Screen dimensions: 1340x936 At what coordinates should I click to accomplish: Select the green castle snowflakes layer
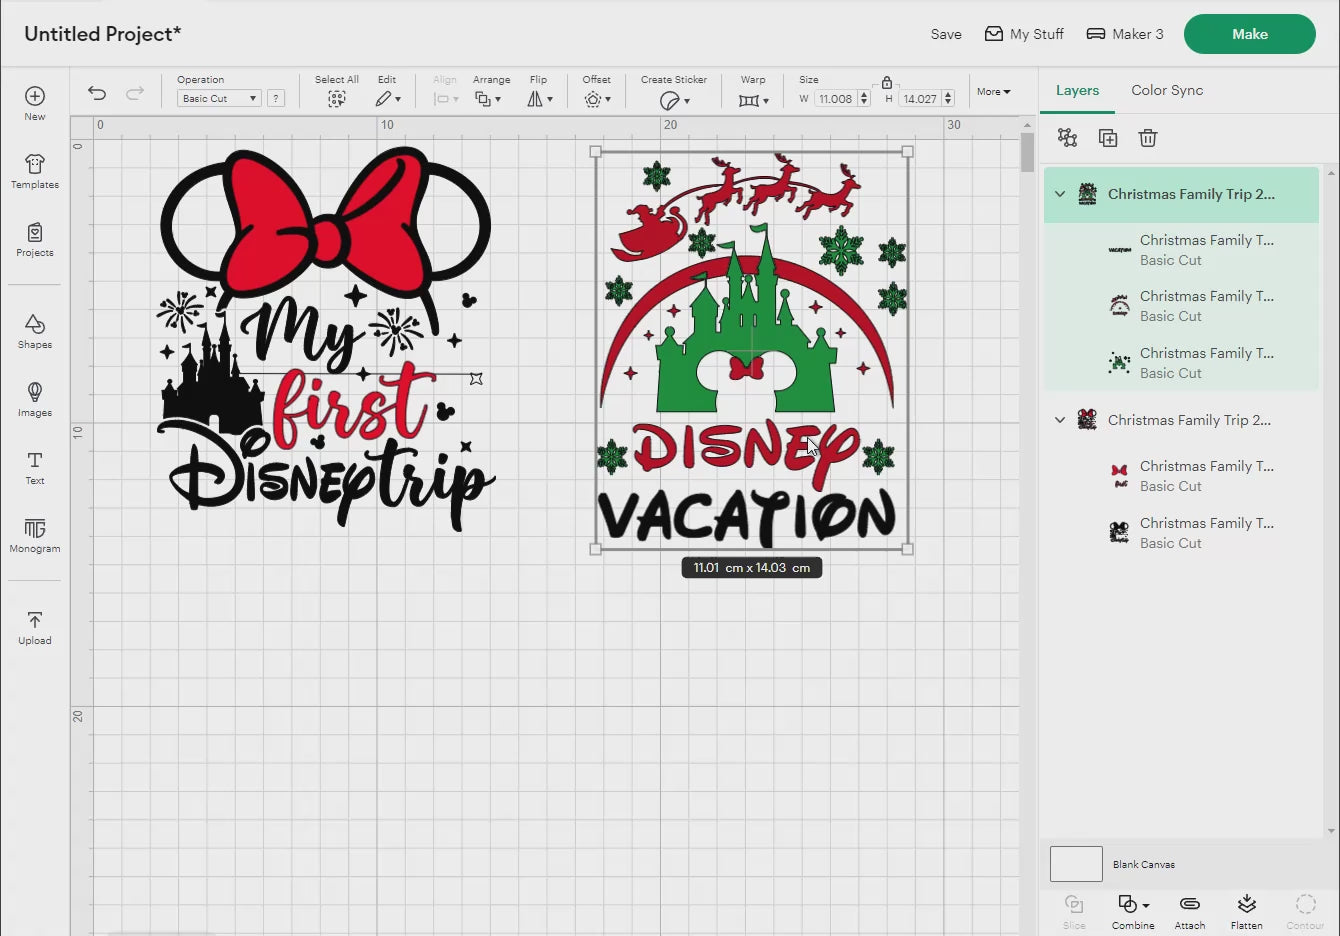(1181, 363)
